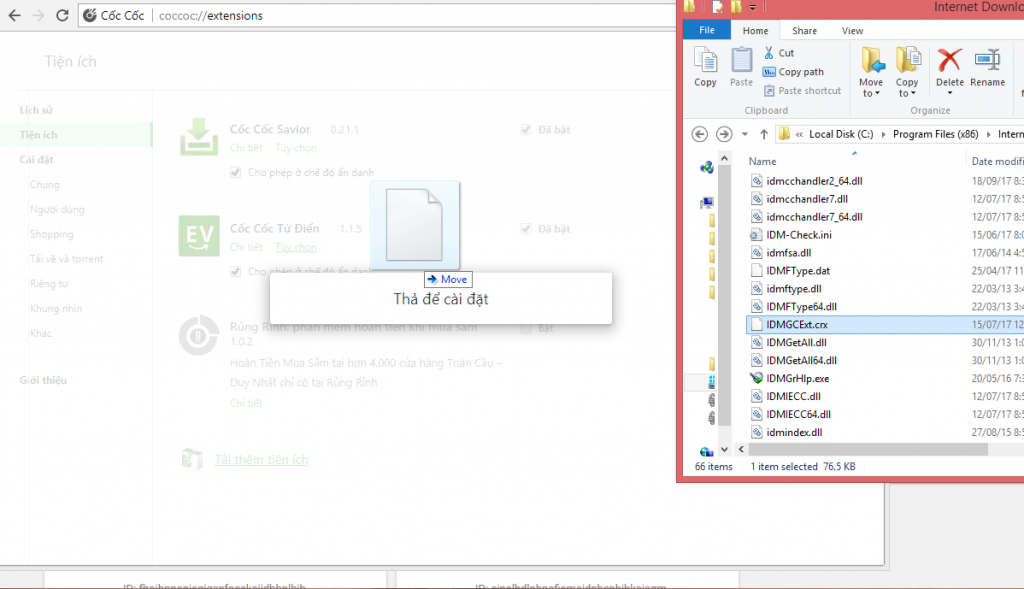Select file idmcchandler7_64.dll

(814, 217)
